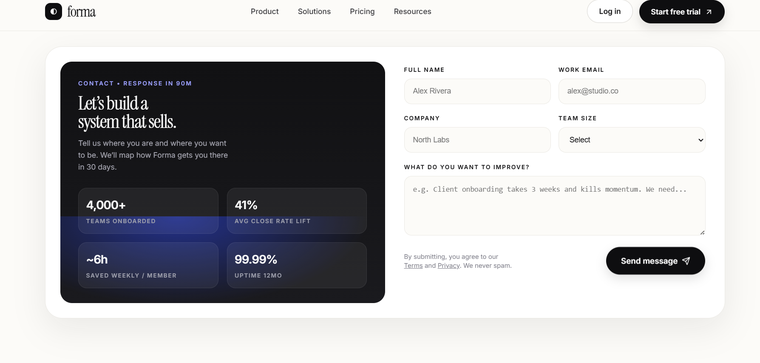This screenshot has width=760, height=363.
Task: Focus the Company input field
Action: pos(477,140)
